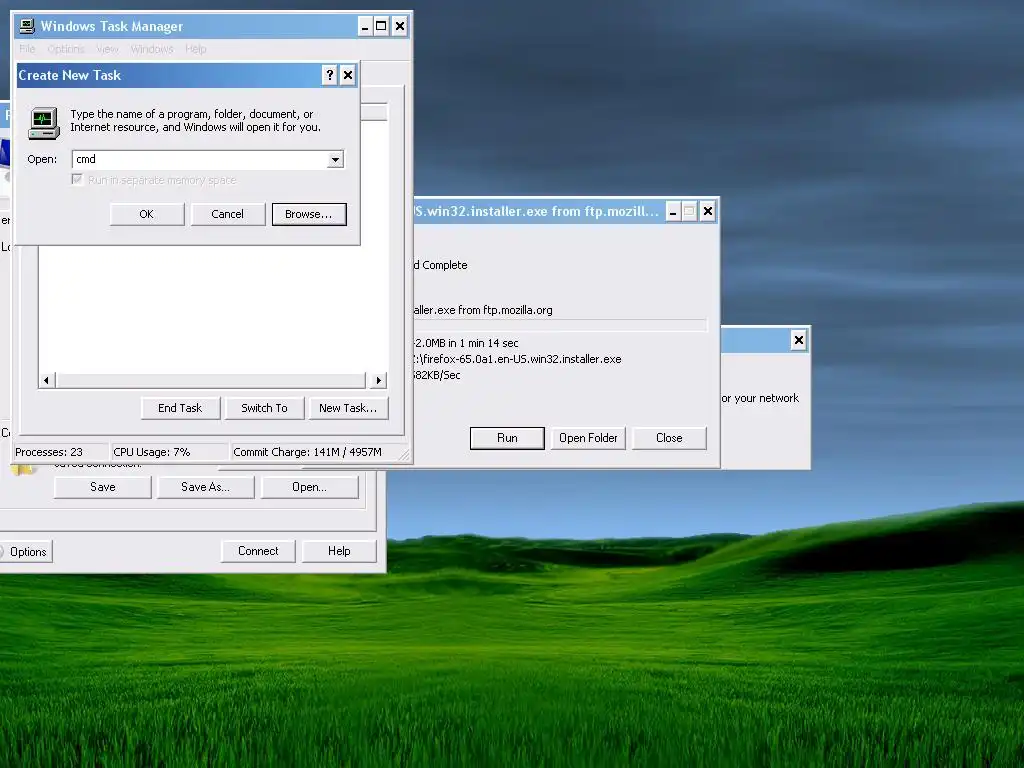Close the network dialog behind the download window
1024x768 pixels.
tap(798, 340)
